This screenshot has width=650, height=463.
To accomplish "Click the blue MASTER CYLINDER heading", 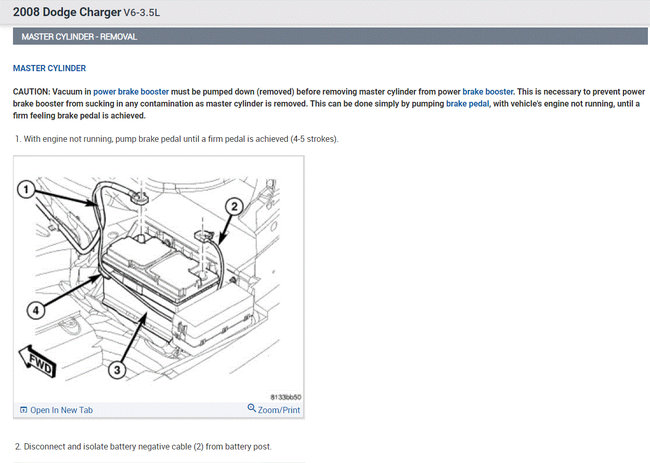I will 49,68.
